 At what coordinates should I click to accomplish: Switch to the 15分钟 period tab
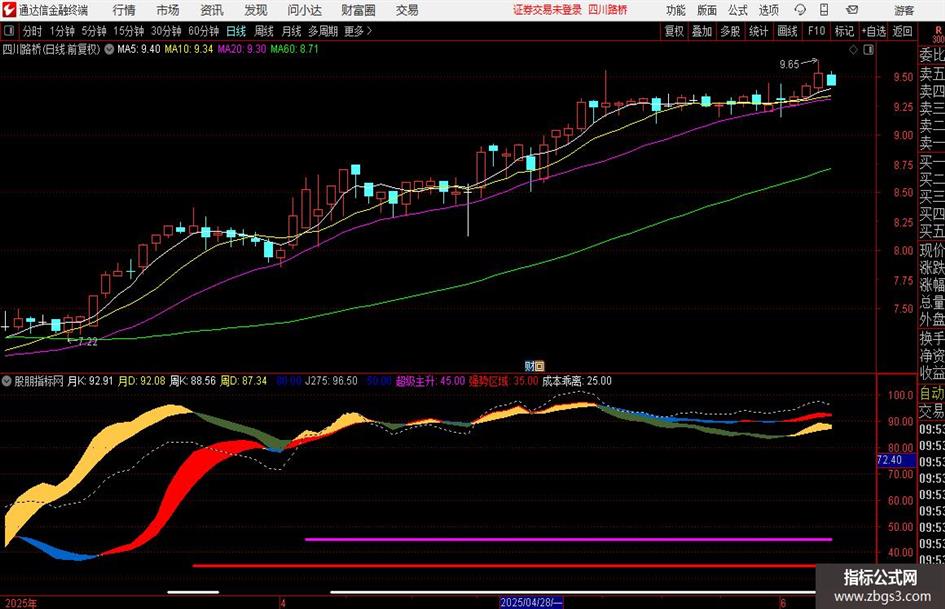click(x=128, y=31)
